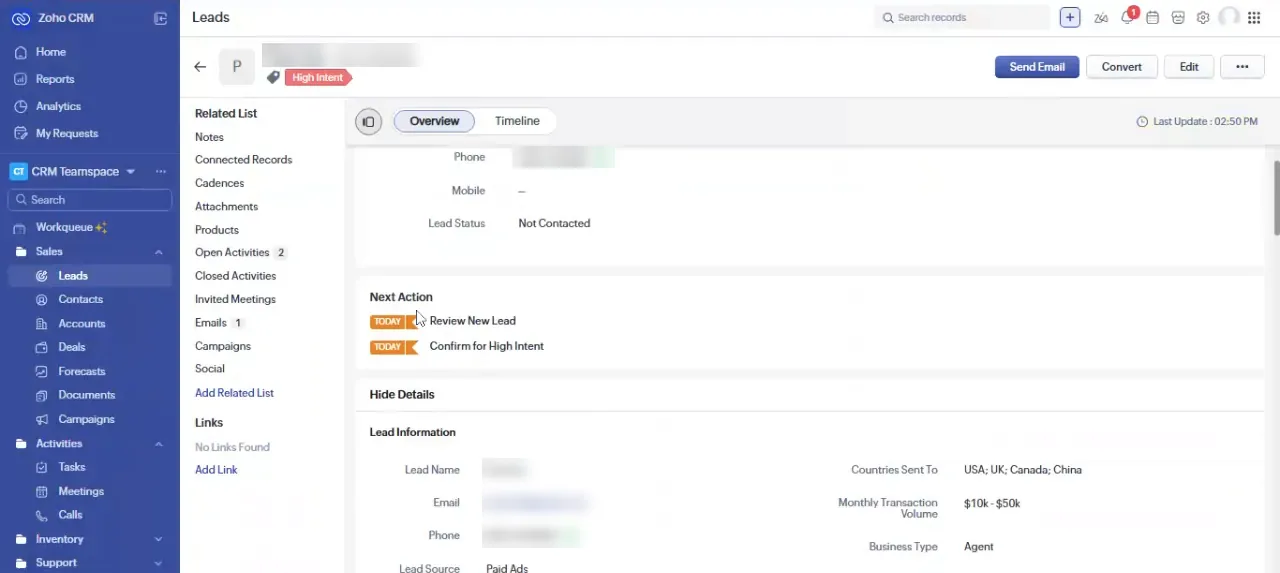Collapse the Sales section
The image size is (1280, 573).
(158, 252)
